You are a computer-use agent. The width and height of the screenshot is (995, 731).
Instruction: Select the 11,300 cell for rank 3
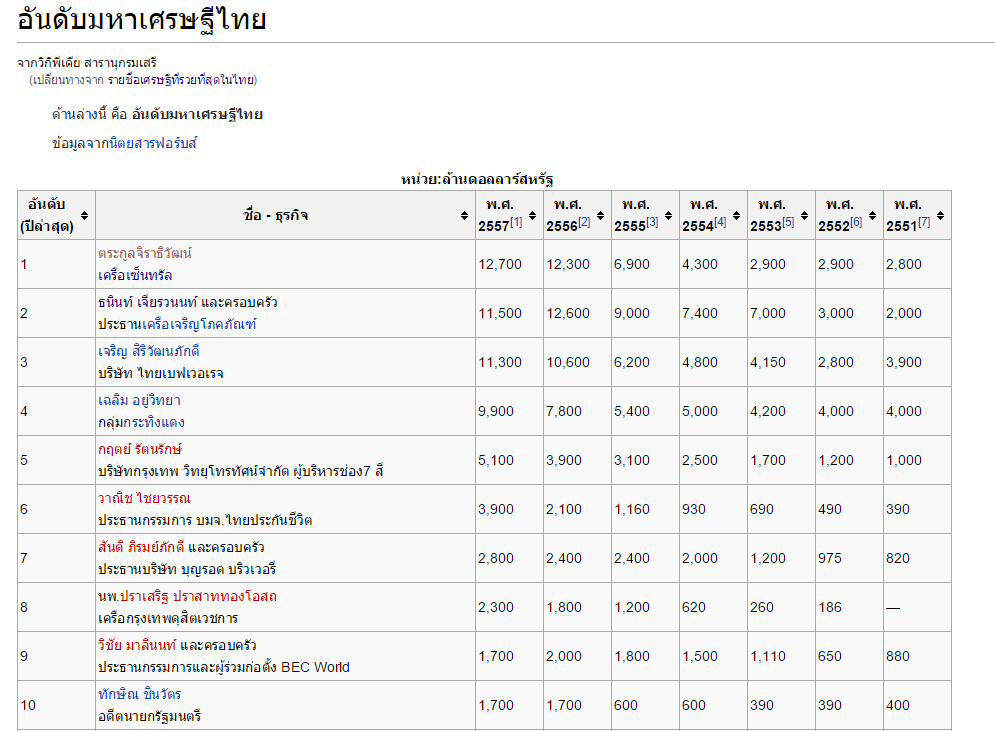point(509,362)
